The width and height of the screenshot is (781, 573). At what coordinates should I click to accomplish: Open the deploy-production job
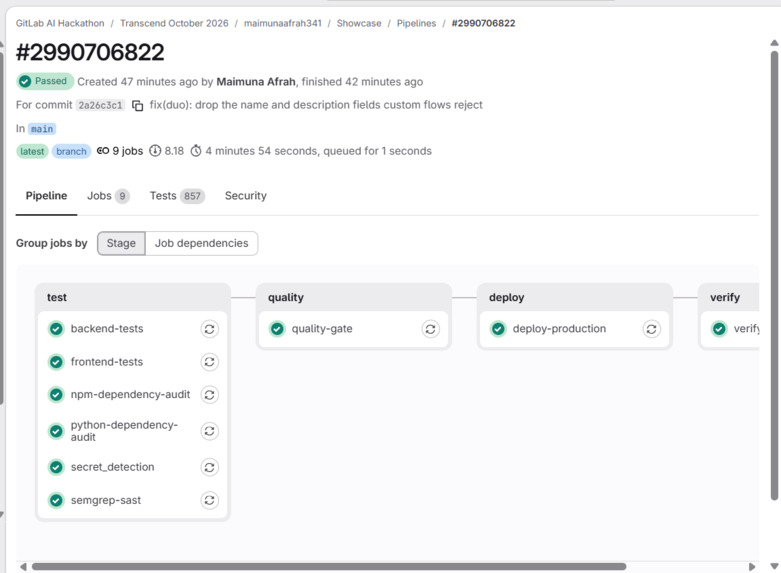tap(559, 329)
